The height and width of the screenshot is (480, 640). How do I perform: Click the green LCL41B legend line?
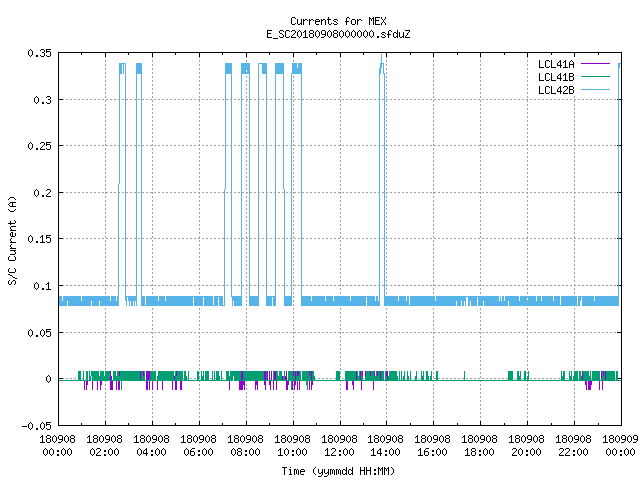pos(595,77)
